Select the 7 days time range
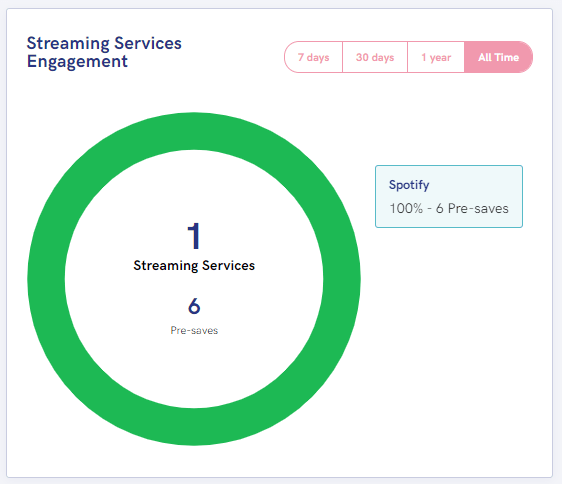Screen dimensions: 562x484 [314, 57]
